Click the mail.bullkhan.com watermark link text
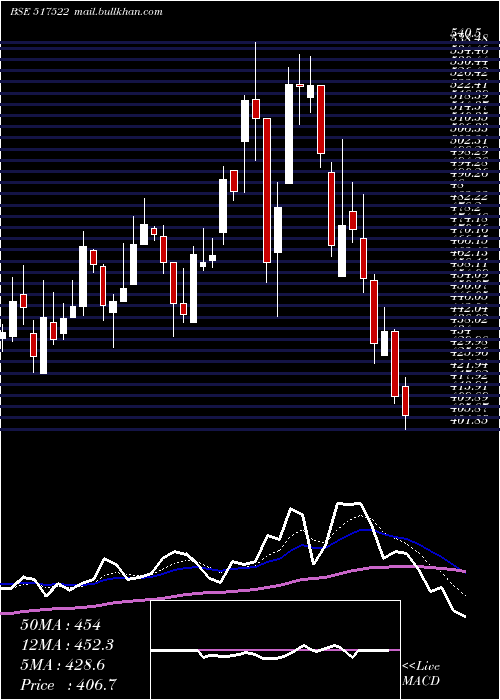The height and width of the screenshot is (700, 500). pyautogui.click(x=117, y=12)
